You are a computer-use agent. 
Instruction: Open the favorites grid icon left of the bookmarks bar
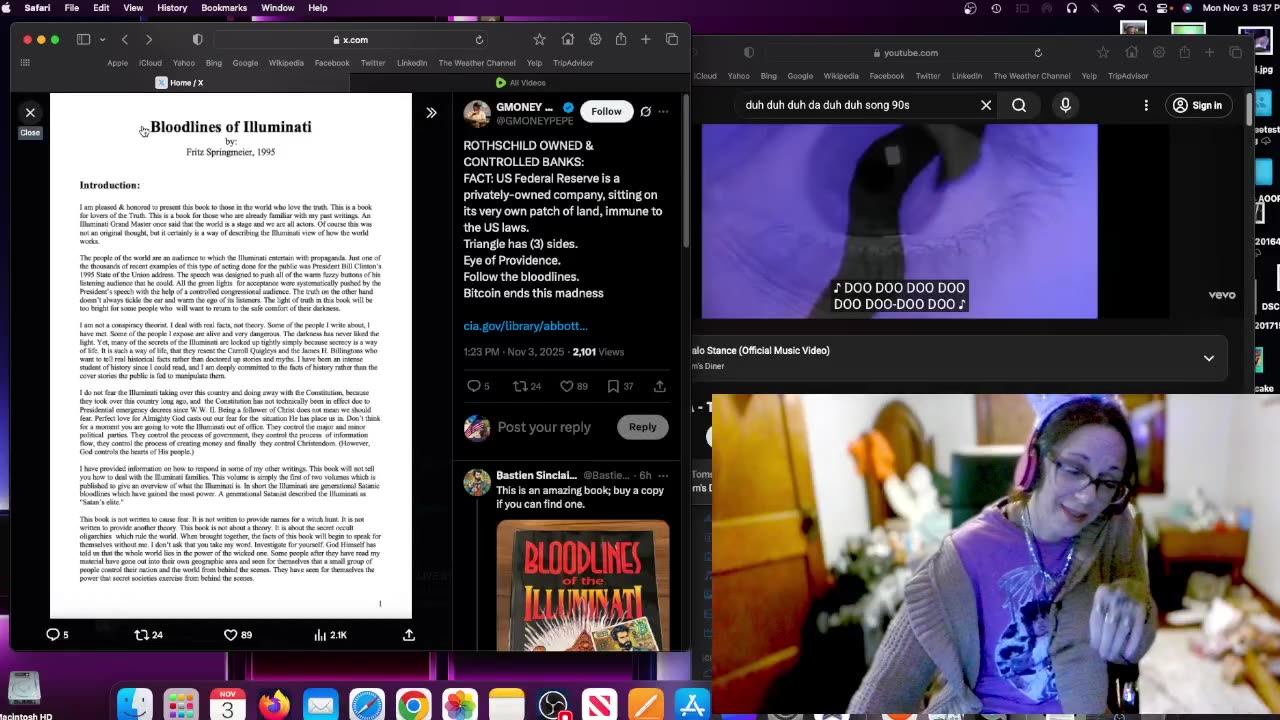(25, 63)
